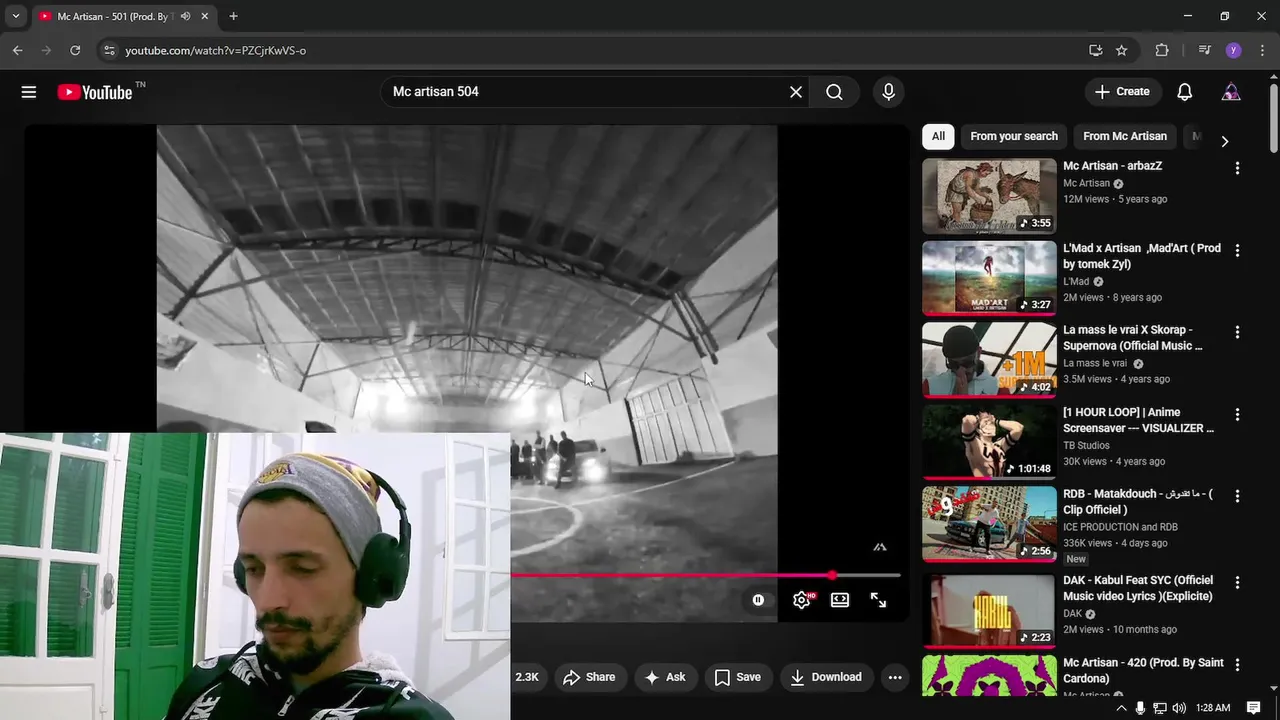The width and height of the screenshot is (1280, 720).
Task: Click the Share button
Action: 589,677
